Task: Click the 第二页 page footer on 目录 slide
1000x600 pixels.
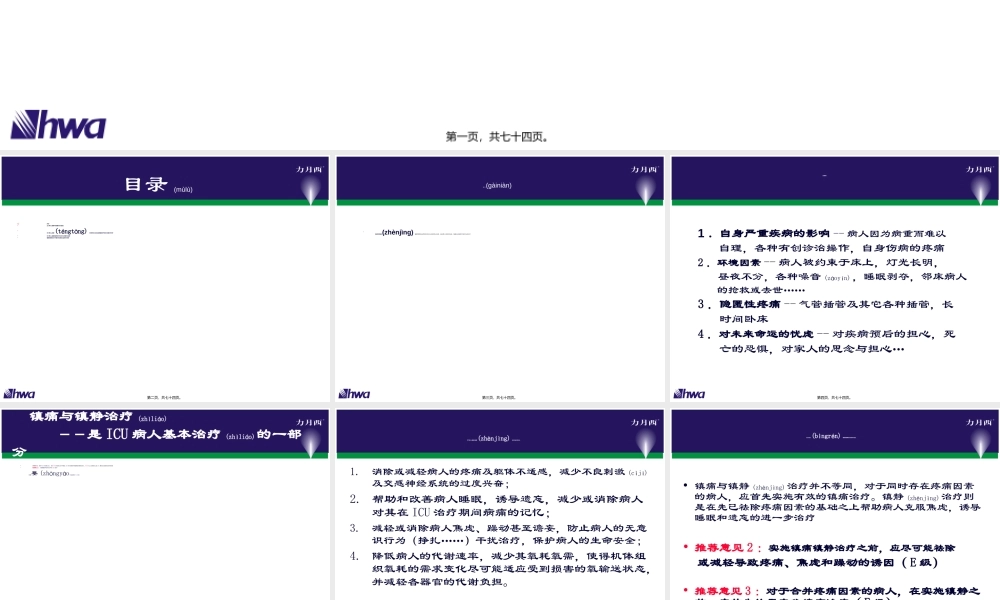Action: click(163, 395)
